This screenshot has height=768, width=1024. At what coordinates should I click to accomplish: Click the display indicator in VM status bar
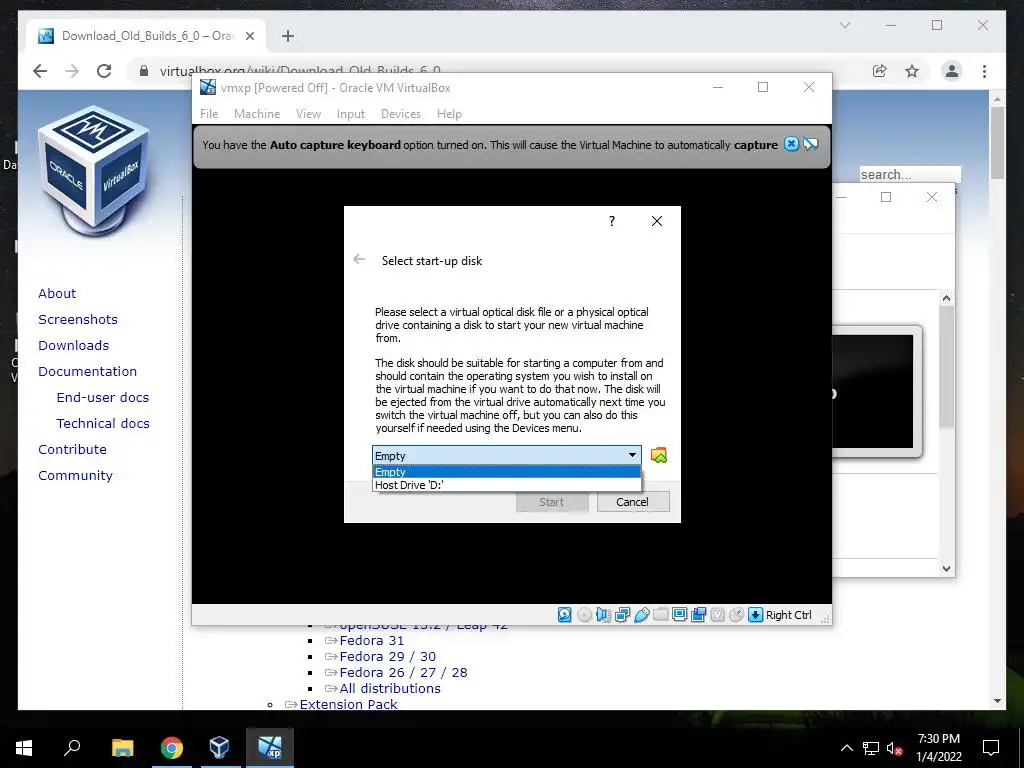(x=679, y=615)
